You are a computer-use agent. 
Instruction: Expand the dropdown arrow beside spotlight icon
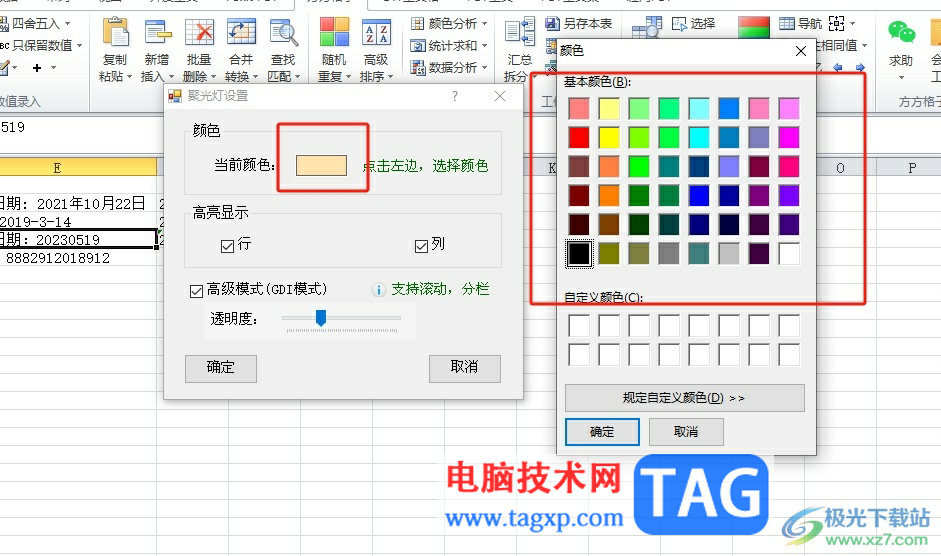click(x=853, y=23)
